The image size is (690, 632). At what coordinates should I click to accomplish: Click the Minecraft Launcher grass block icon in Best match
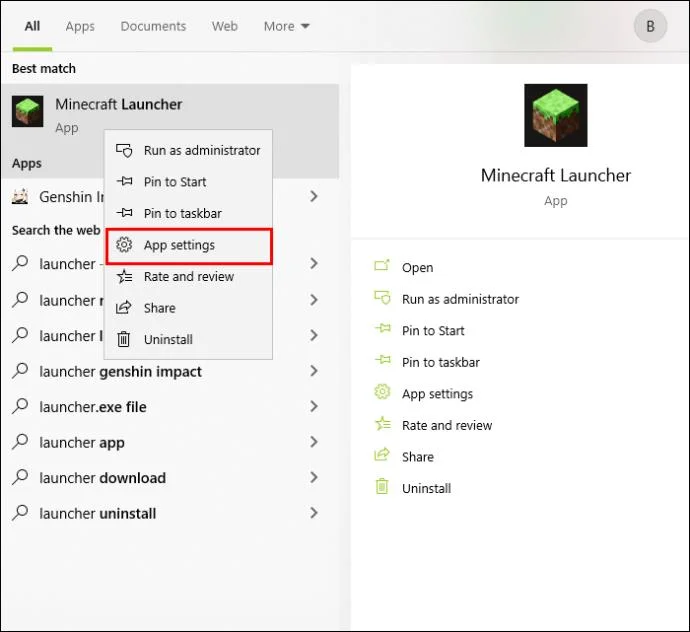tap(27, 111)
